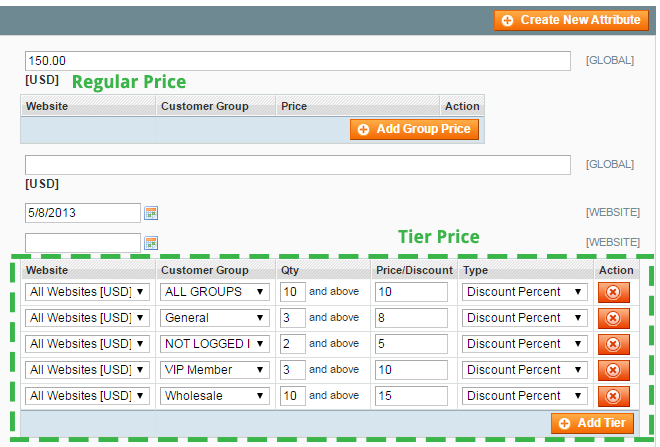Viewport: 660px width, 447px height.
Task: Open calendar icon beside the empty date field
Action: (152, 242)
